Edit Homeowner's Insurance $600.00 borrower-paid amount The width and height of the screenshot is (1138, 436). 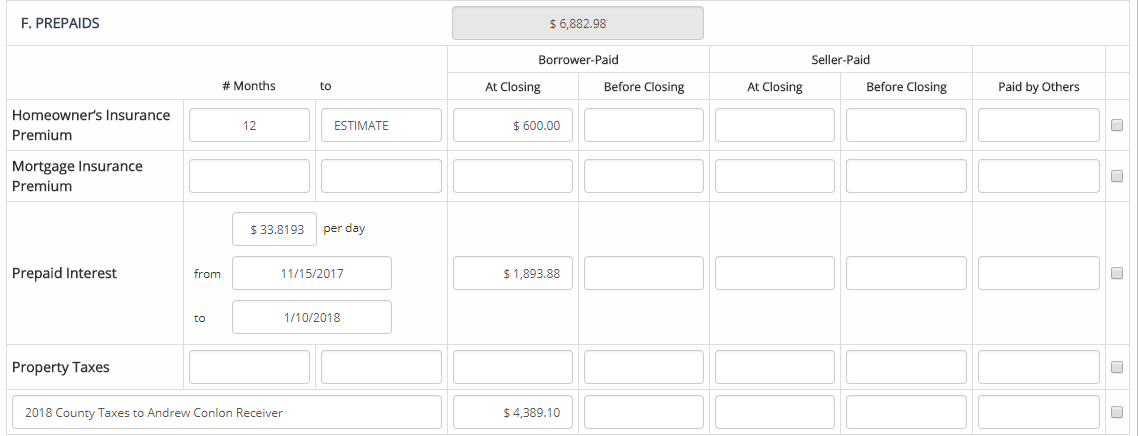click(513, 125)
